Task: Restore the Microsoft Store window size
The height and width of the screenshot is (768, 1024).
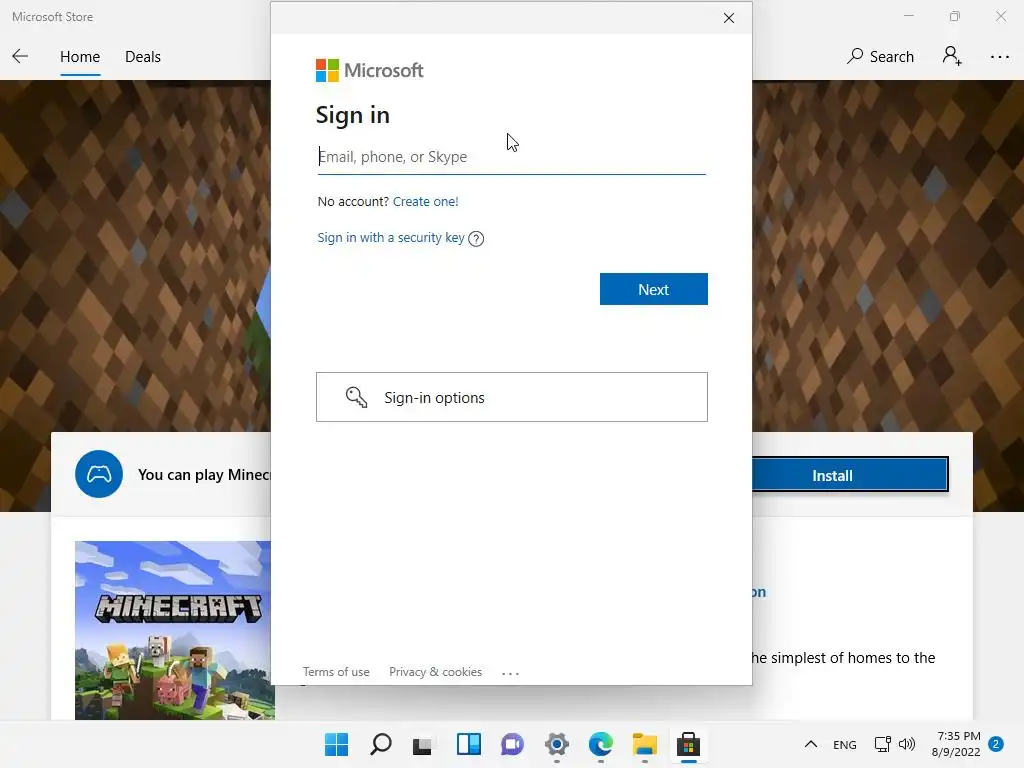Action: tap(955, 16)
